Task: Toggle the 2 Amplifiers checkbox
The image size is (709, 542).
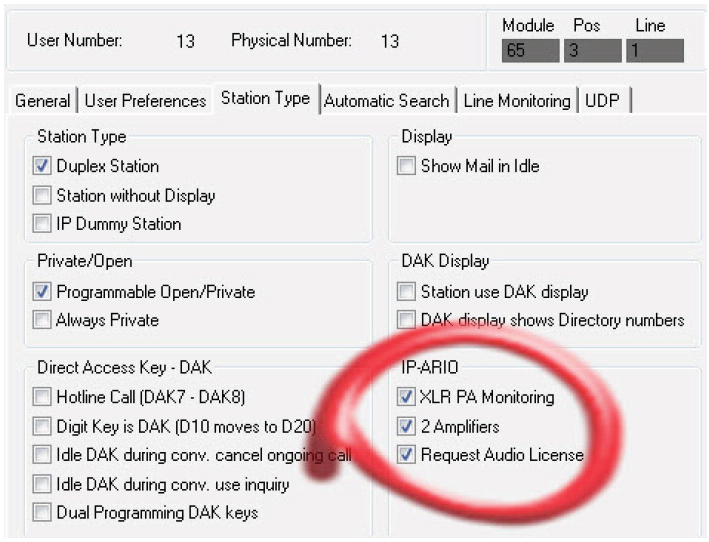Action: click(x=406, y=426)
